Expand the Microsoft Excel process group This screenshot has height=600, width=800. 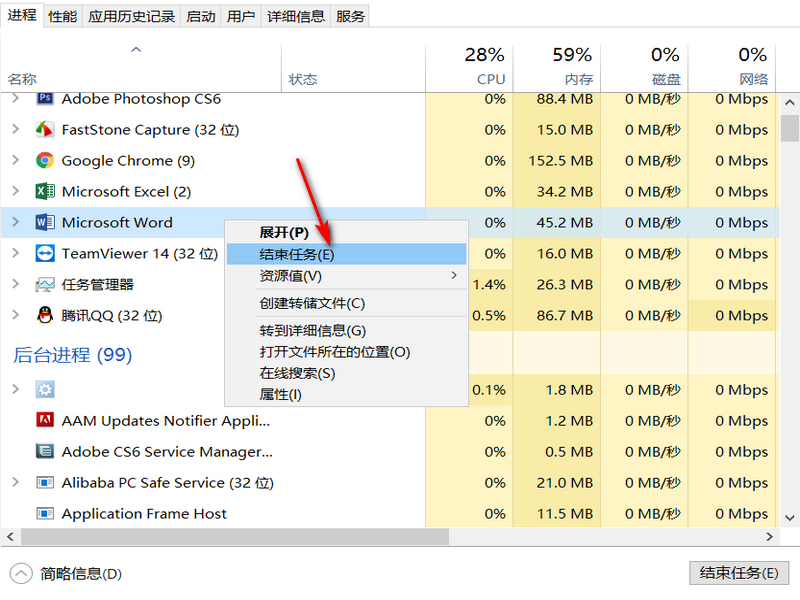[x=15, y=192]
